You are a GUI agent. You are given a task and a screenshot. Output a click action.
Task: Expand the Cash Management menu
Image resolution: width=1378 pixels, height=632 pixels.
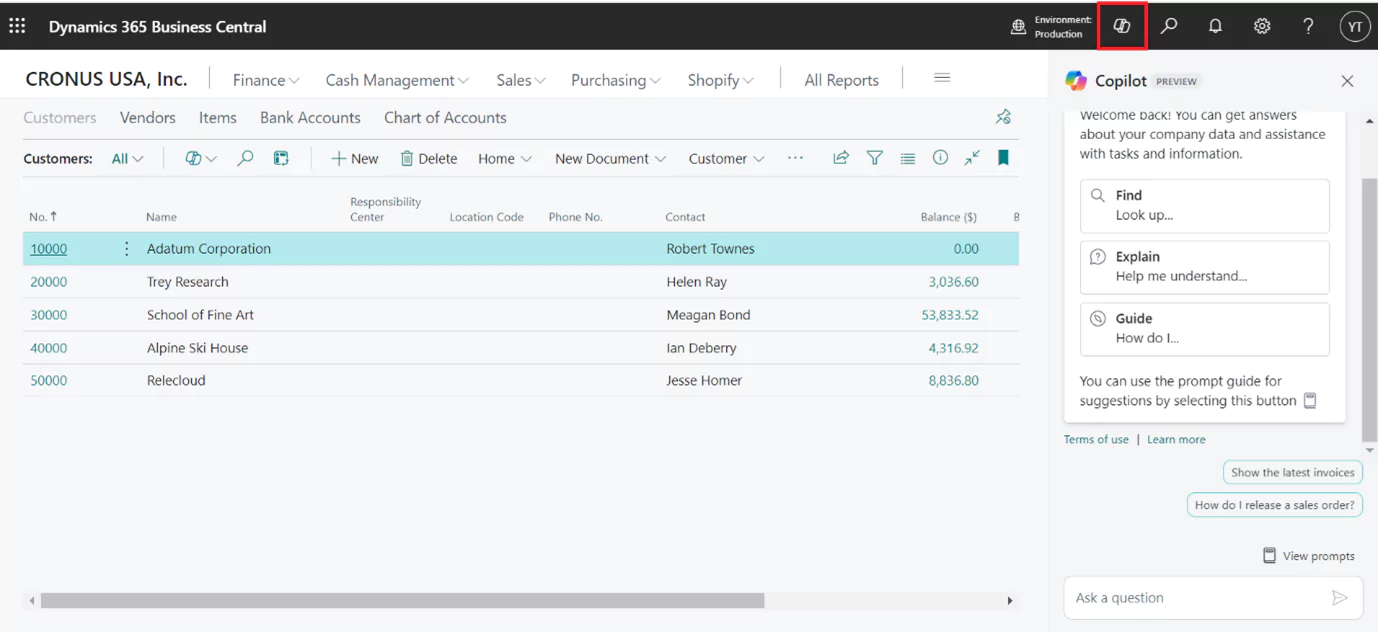point(397,80)
